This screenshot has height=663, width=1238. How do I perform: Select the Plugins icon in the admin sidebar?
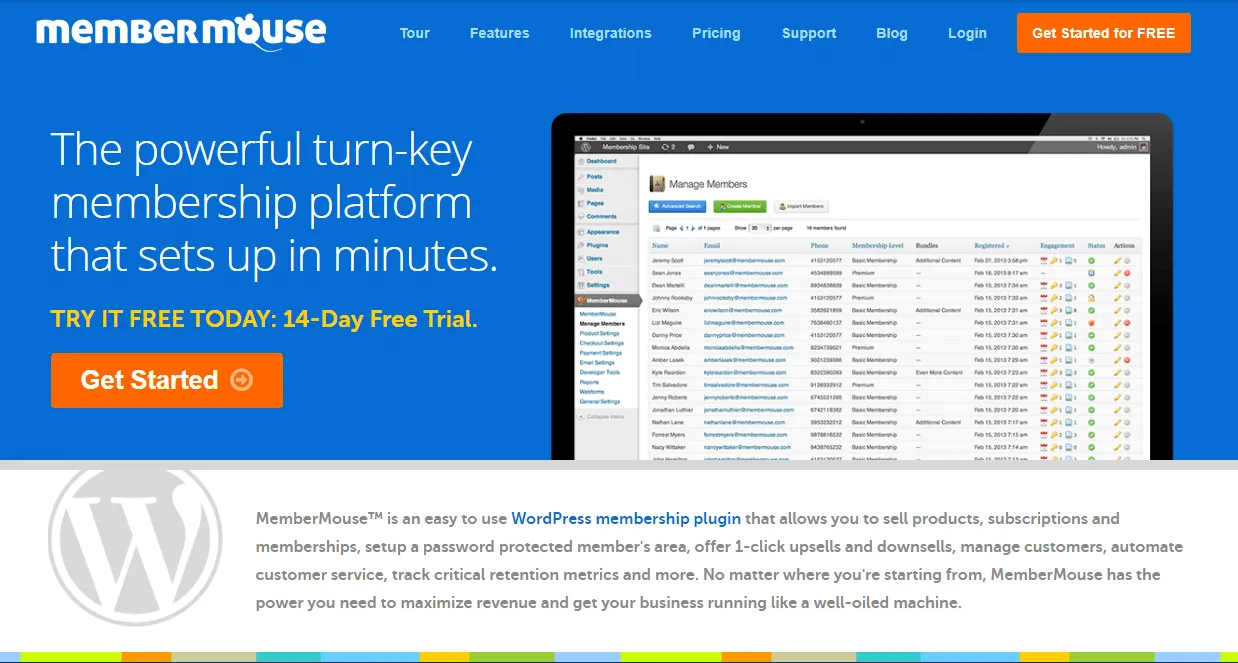tap(579, 245)
